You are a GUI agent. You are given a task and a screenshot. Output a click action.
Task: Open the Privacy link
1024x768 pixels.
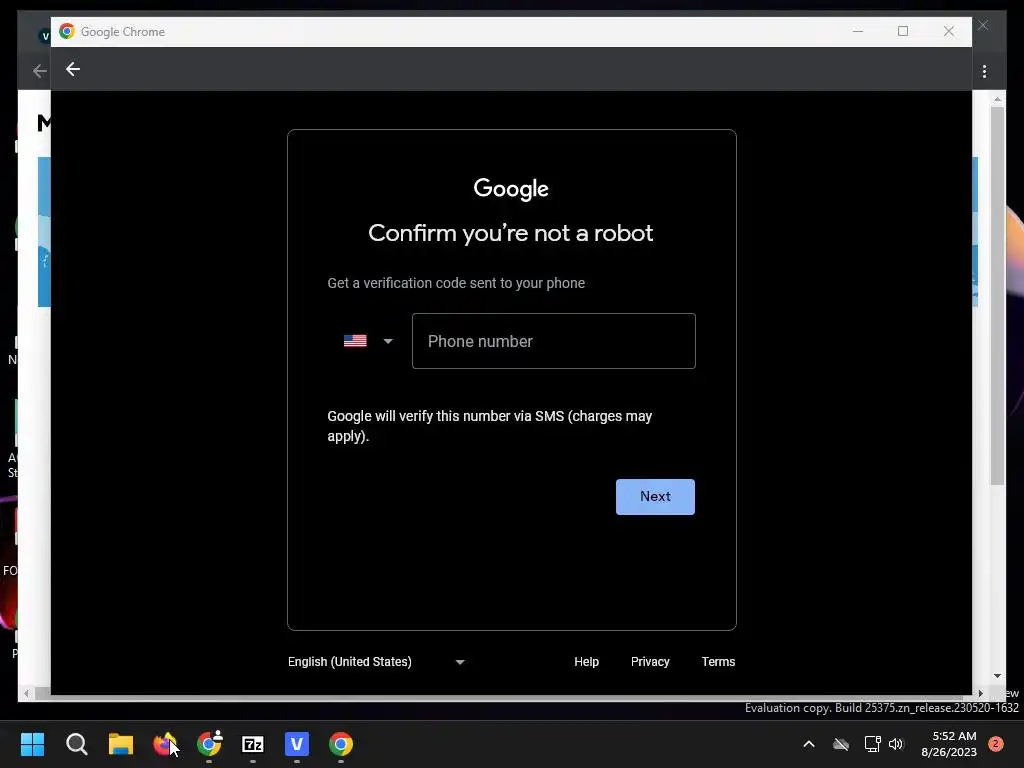point(650,662)
